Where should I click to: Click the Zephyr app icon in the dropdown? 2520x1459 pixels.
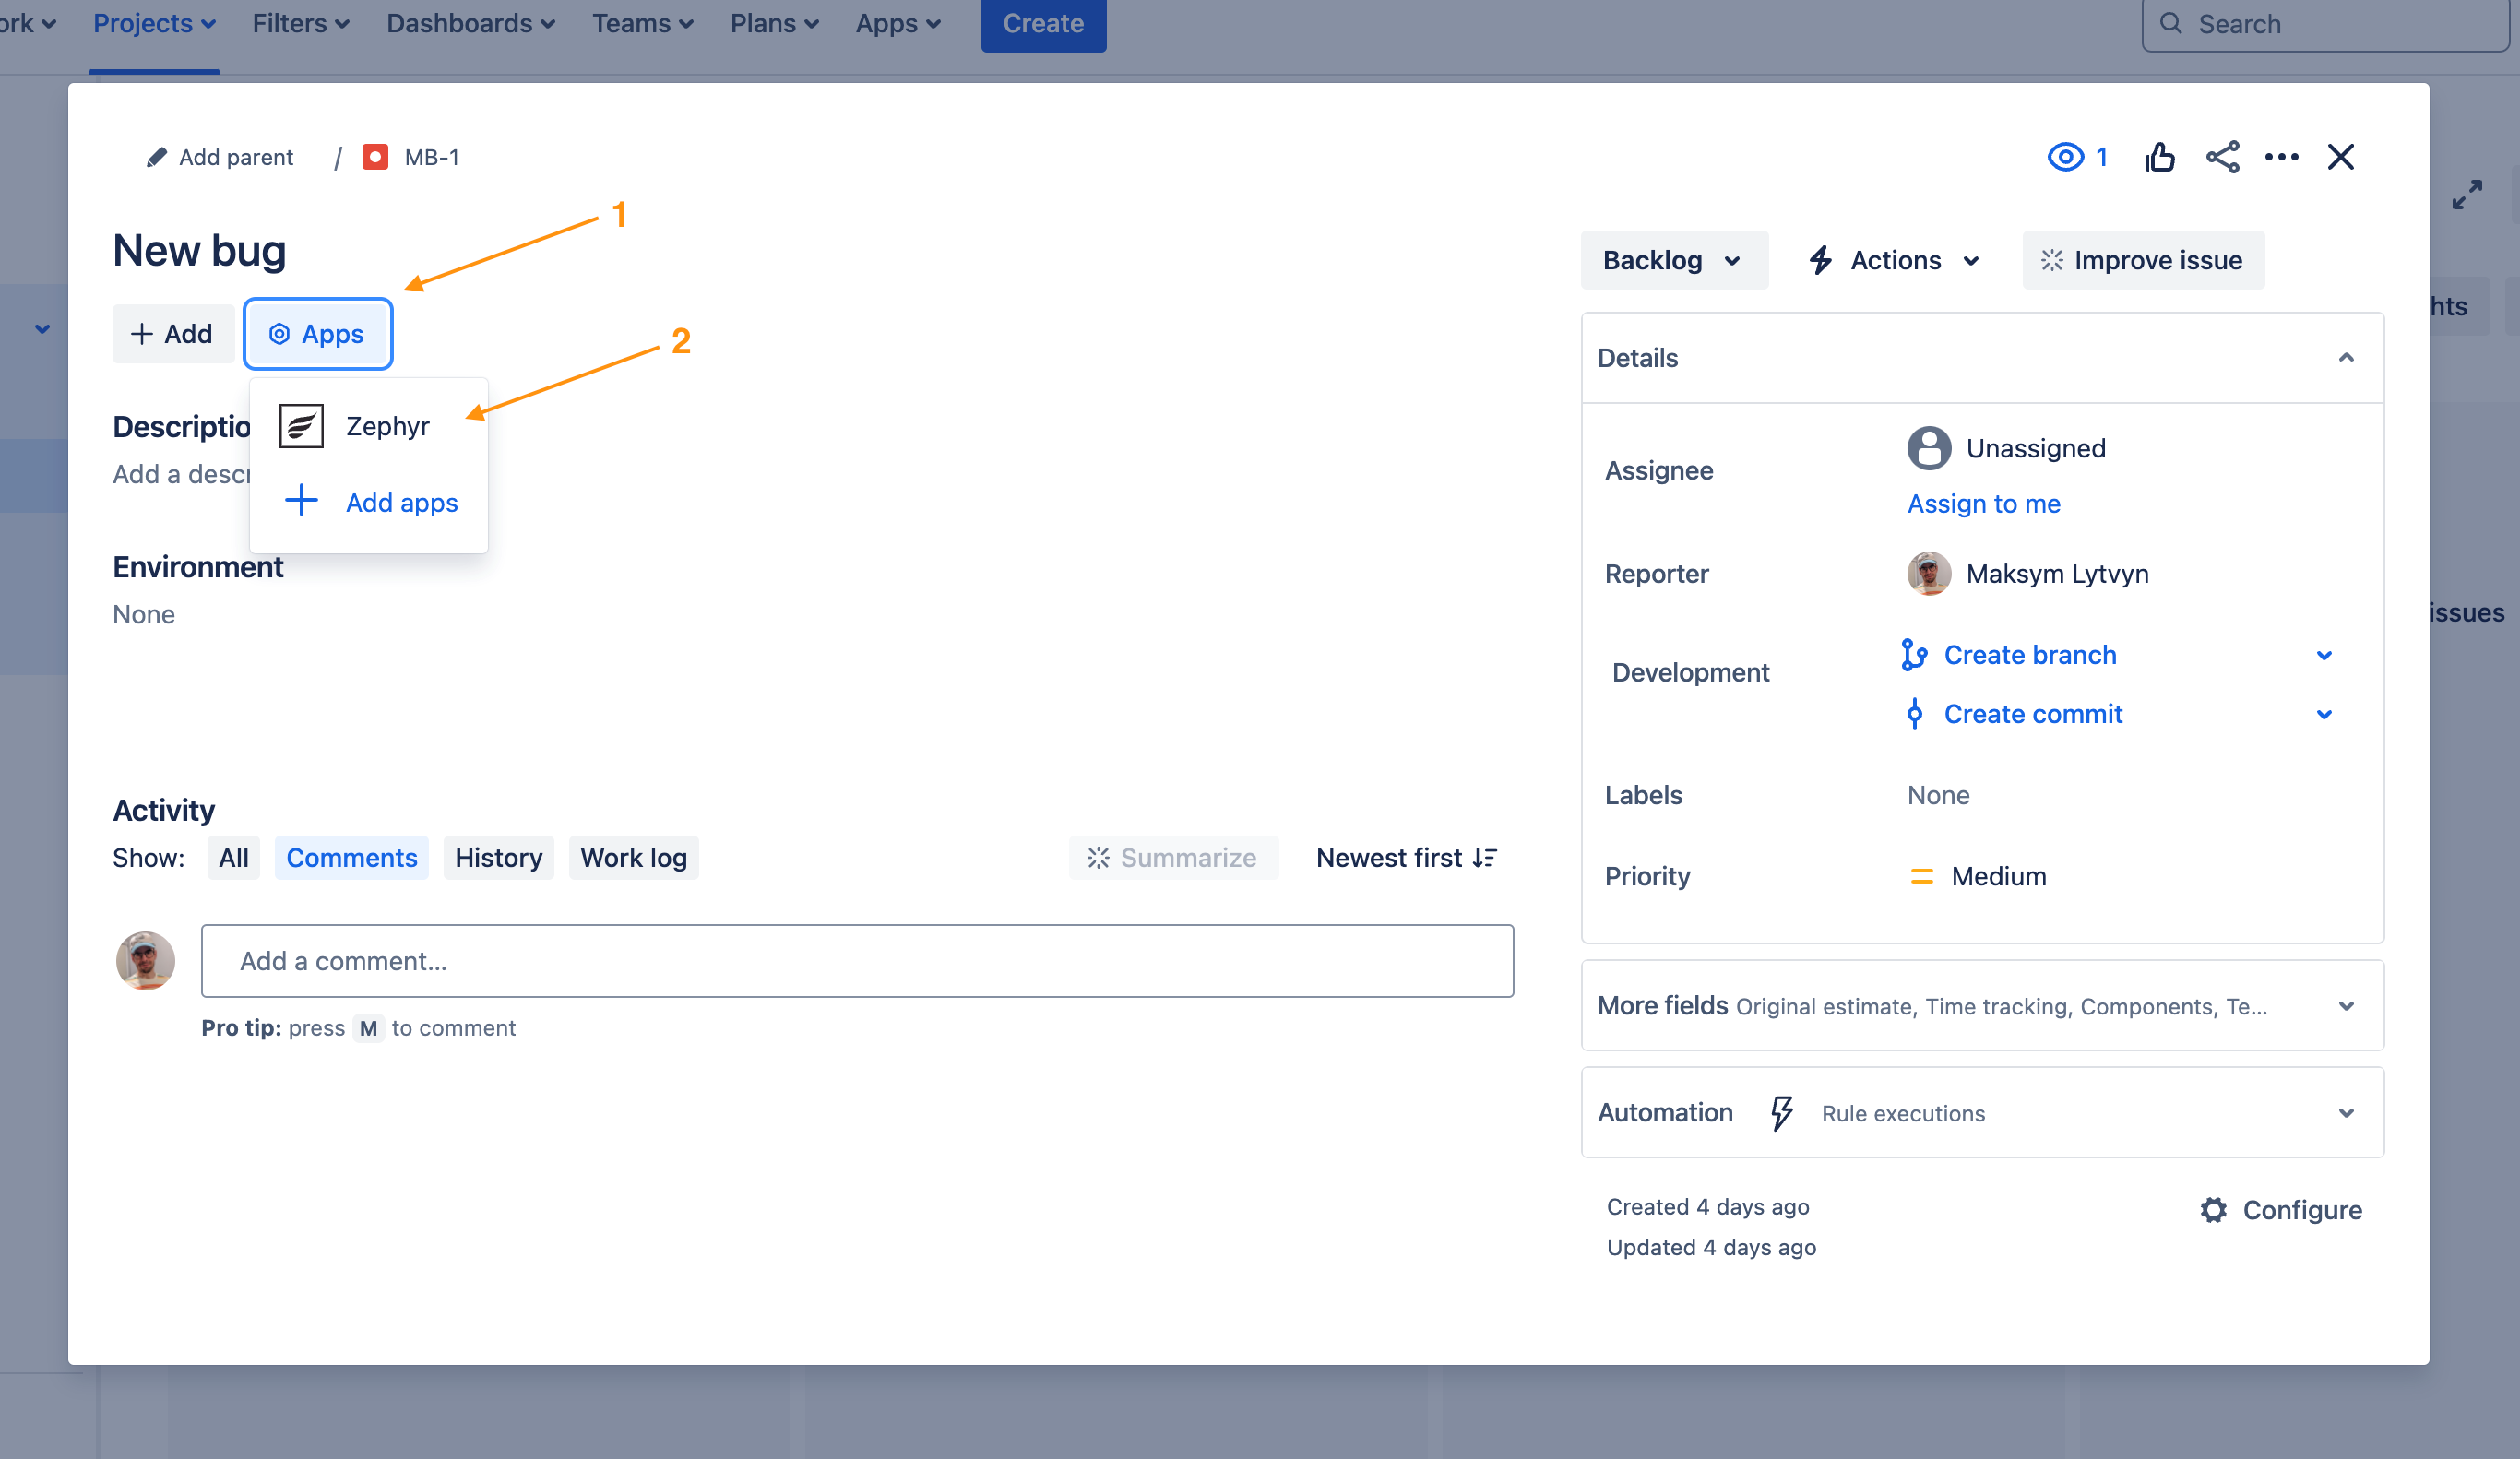301,426
